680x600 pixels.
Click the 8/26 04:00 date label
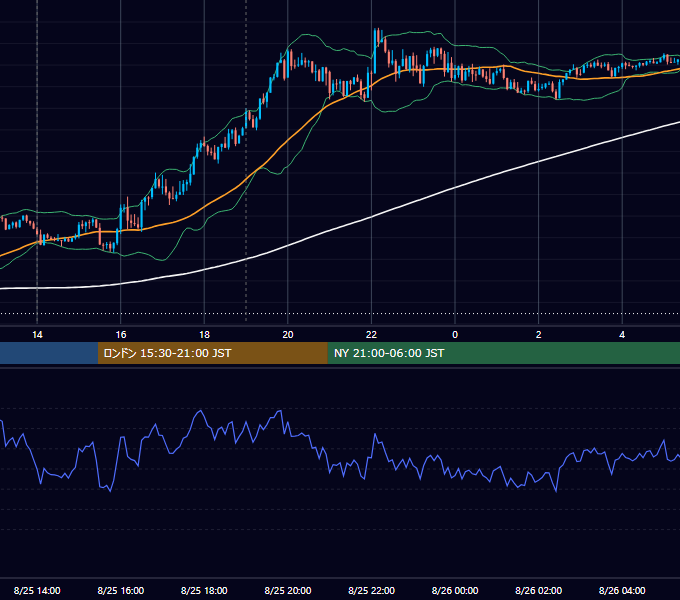[x=622, y=590]
